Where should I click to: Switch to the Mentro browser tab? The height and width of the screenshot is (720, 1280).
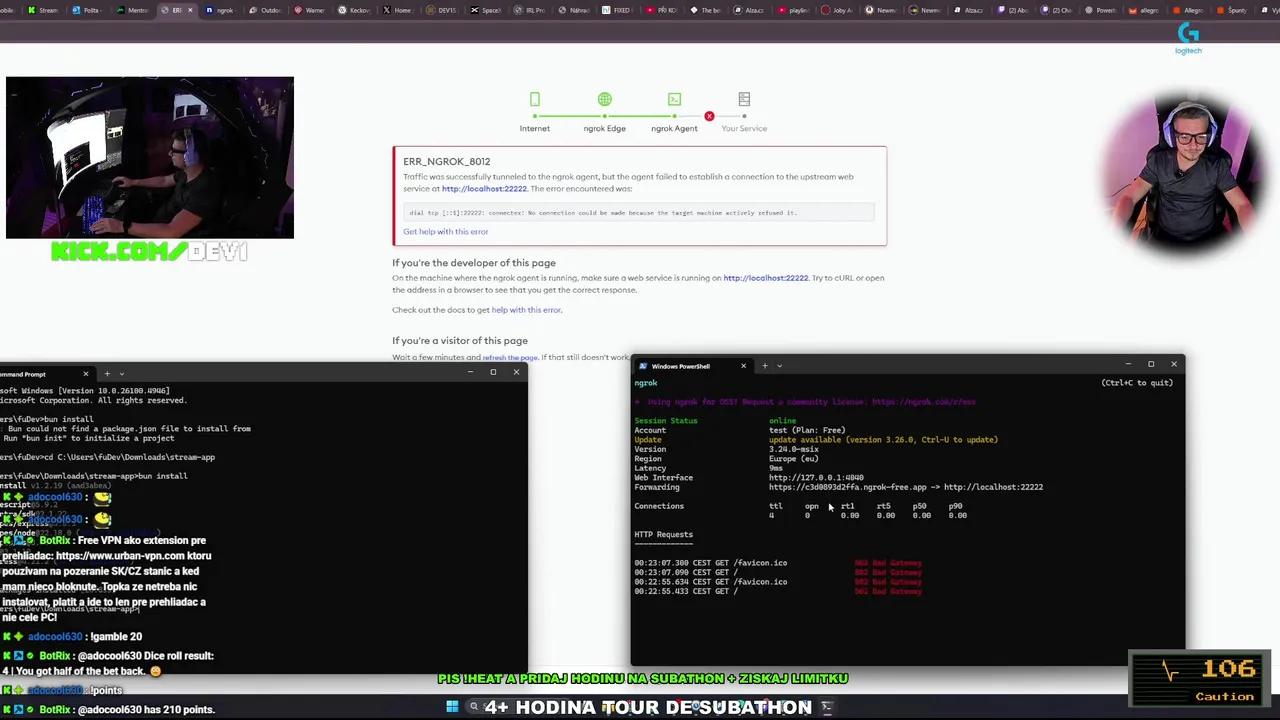(x=132, y=10)
